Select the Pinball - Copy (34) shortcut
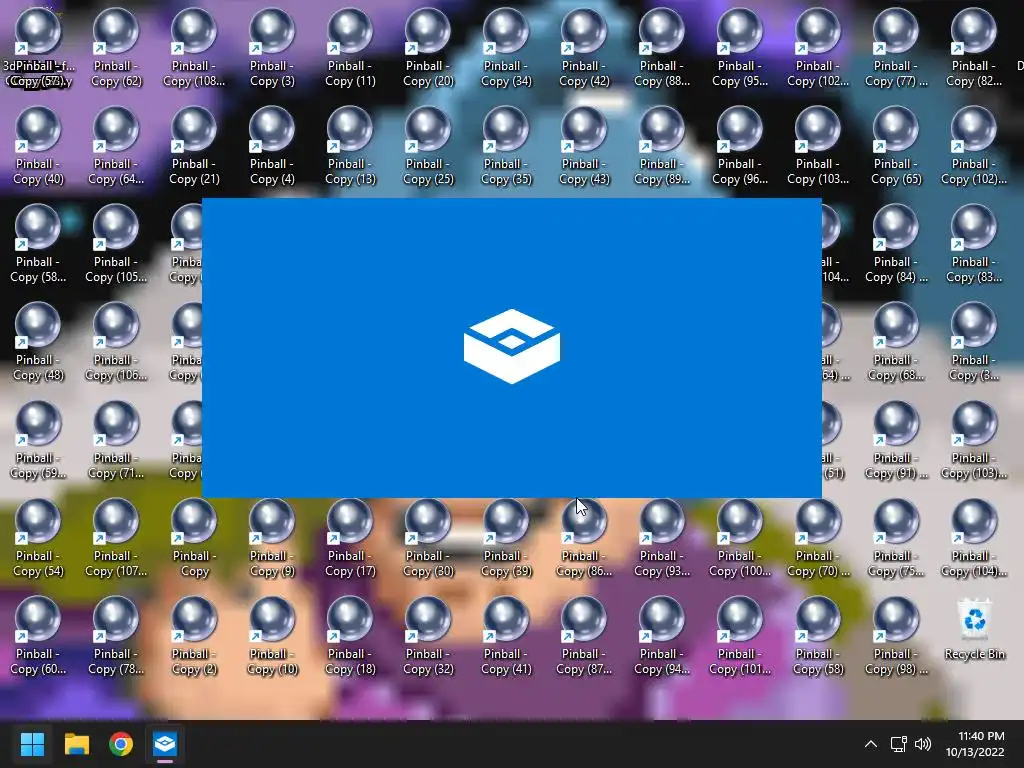Viewport: 1024px width, 768px height. point(506,48)
